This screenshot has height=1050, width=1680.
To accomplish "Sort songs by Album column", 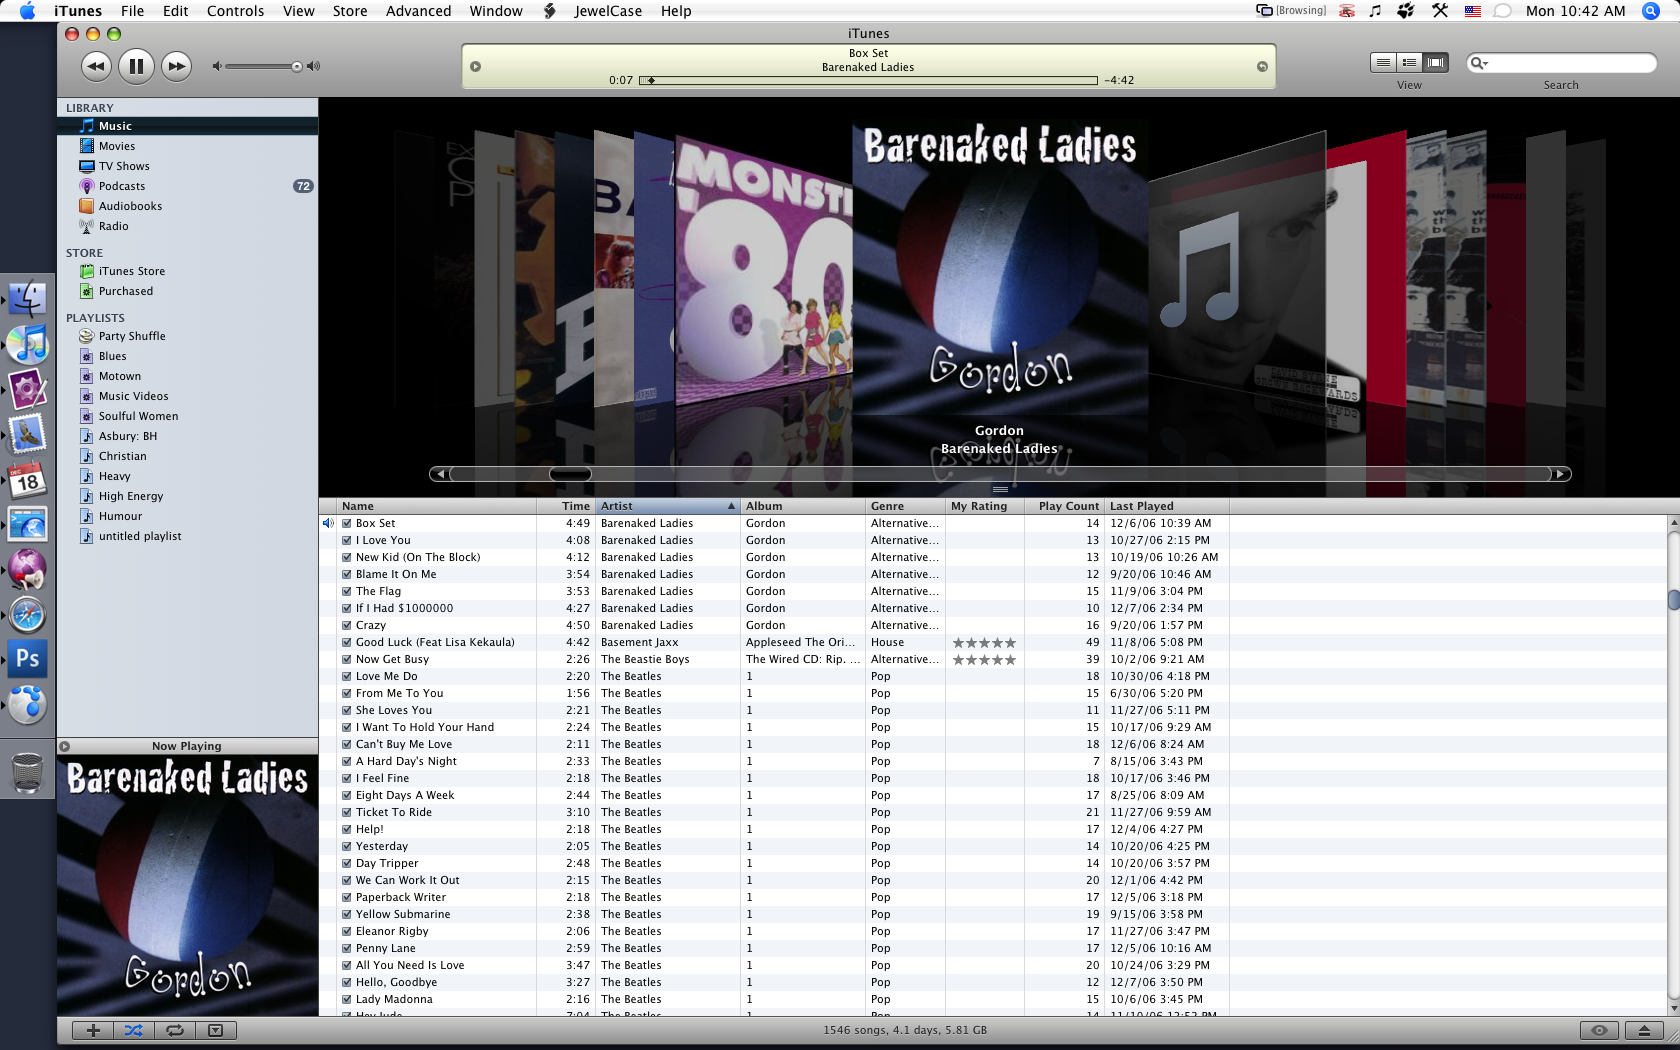I will [803, 506].
